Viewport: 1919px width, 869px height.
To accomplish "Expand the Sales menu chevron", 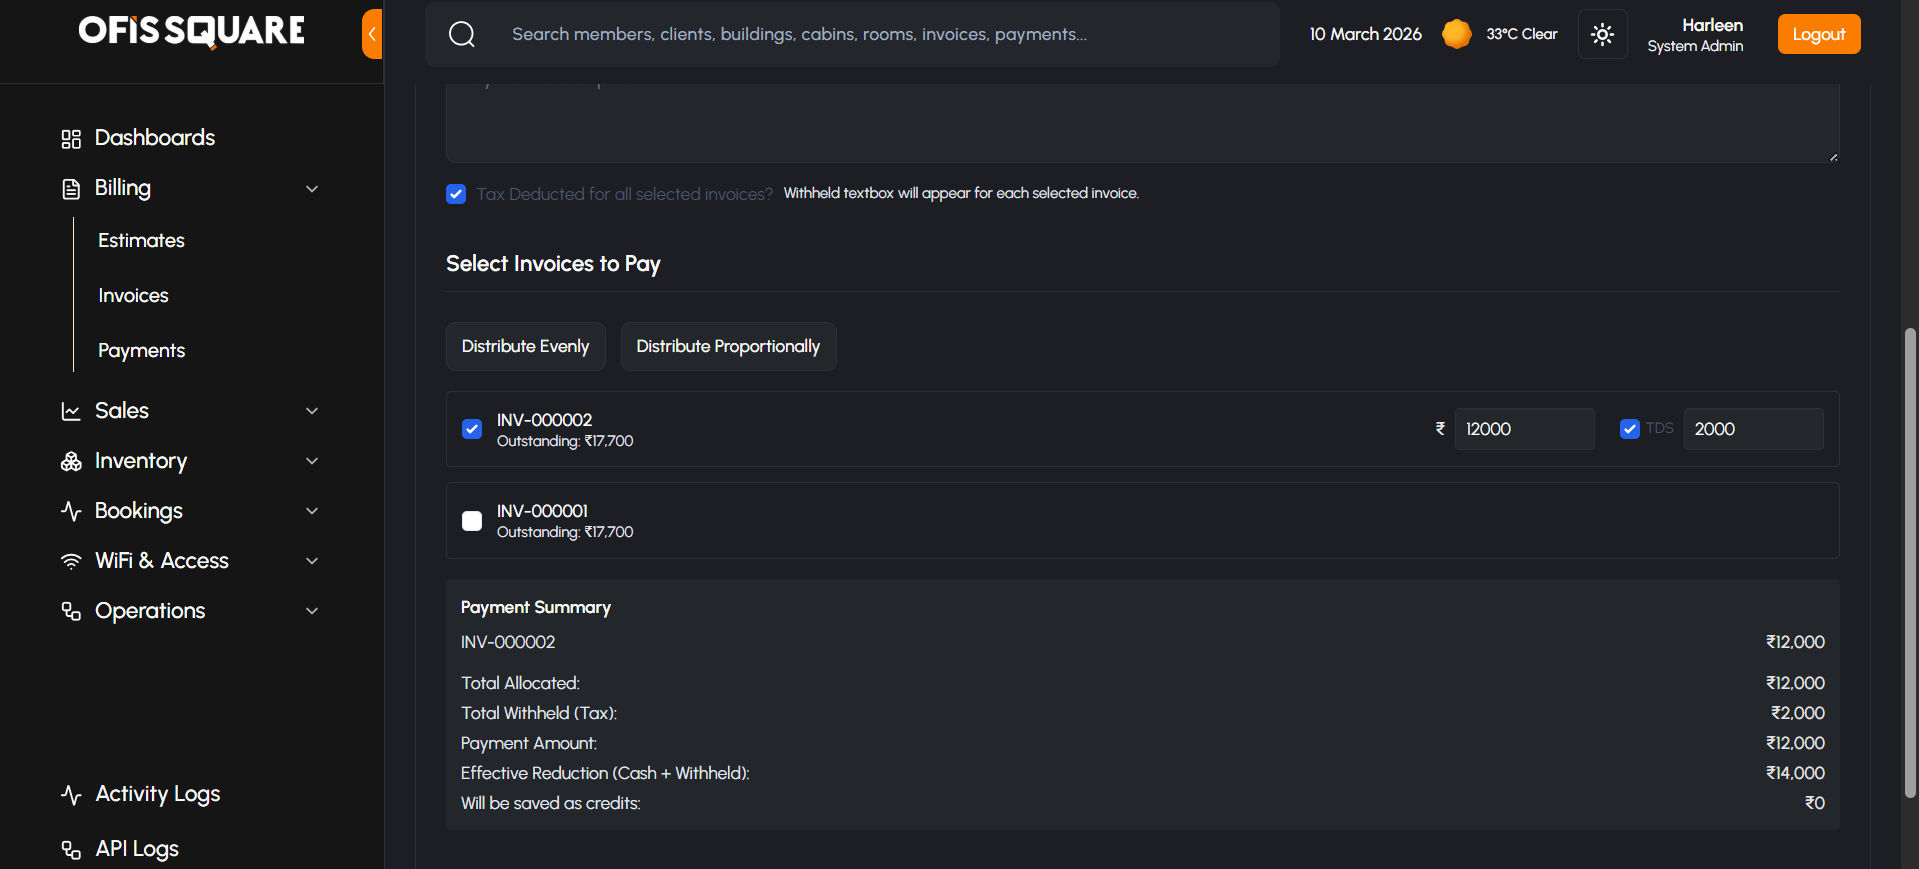I will (x=312, y=411).
